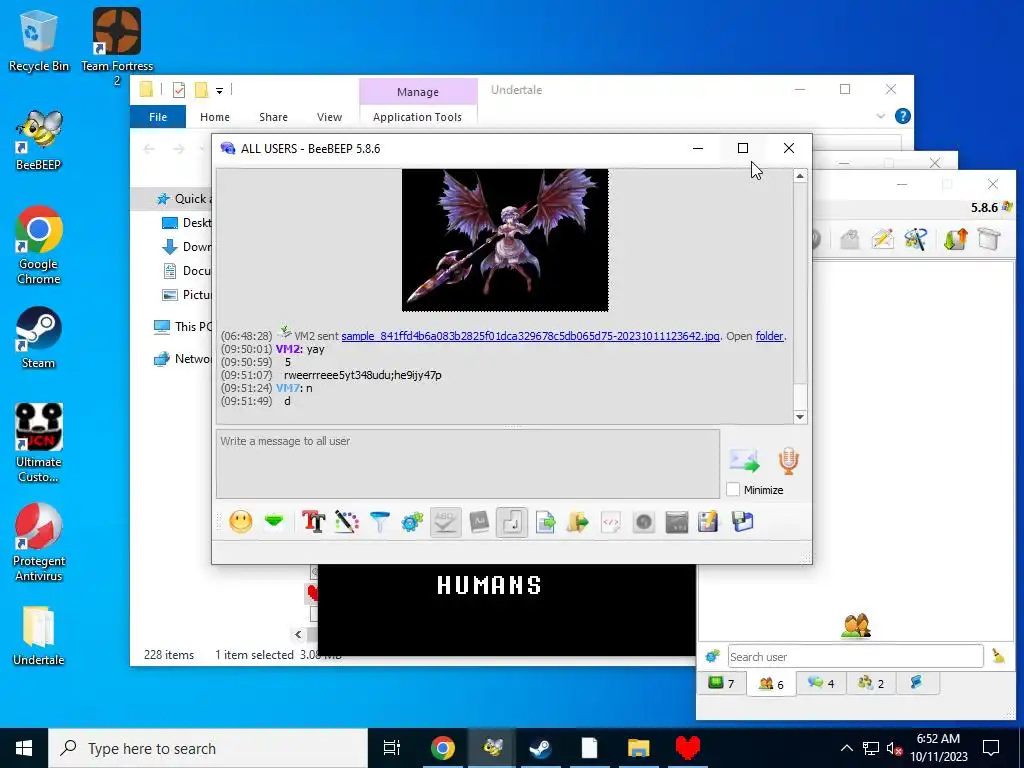This screenshot has width=1024, height=768.
Task: Click the save chat floppy disk icon
Action: [x=743, y=522]
